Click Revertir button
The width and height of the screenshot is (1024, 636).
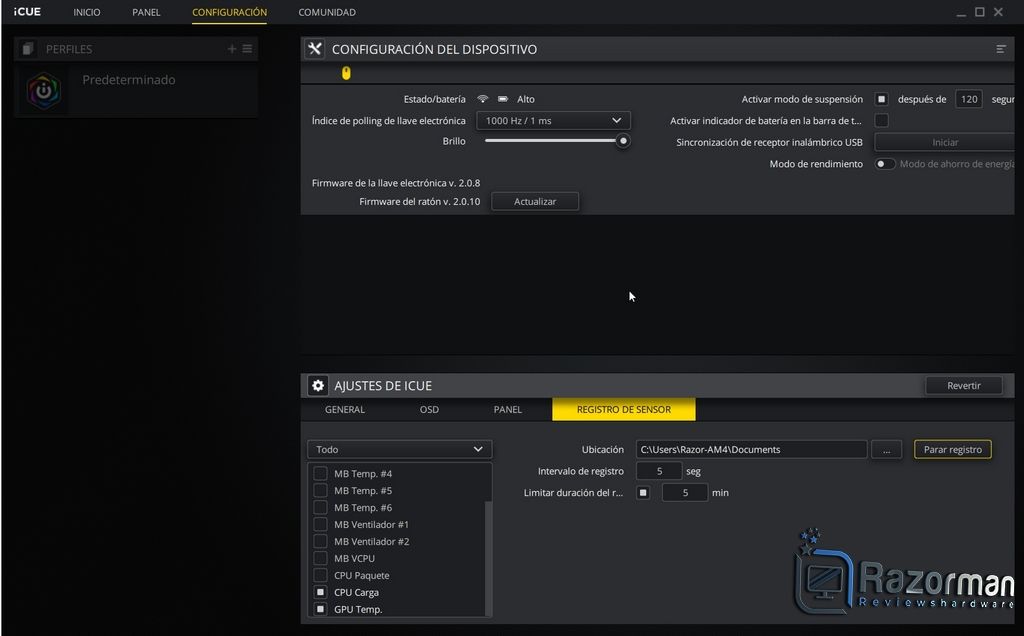pos(963,385)
